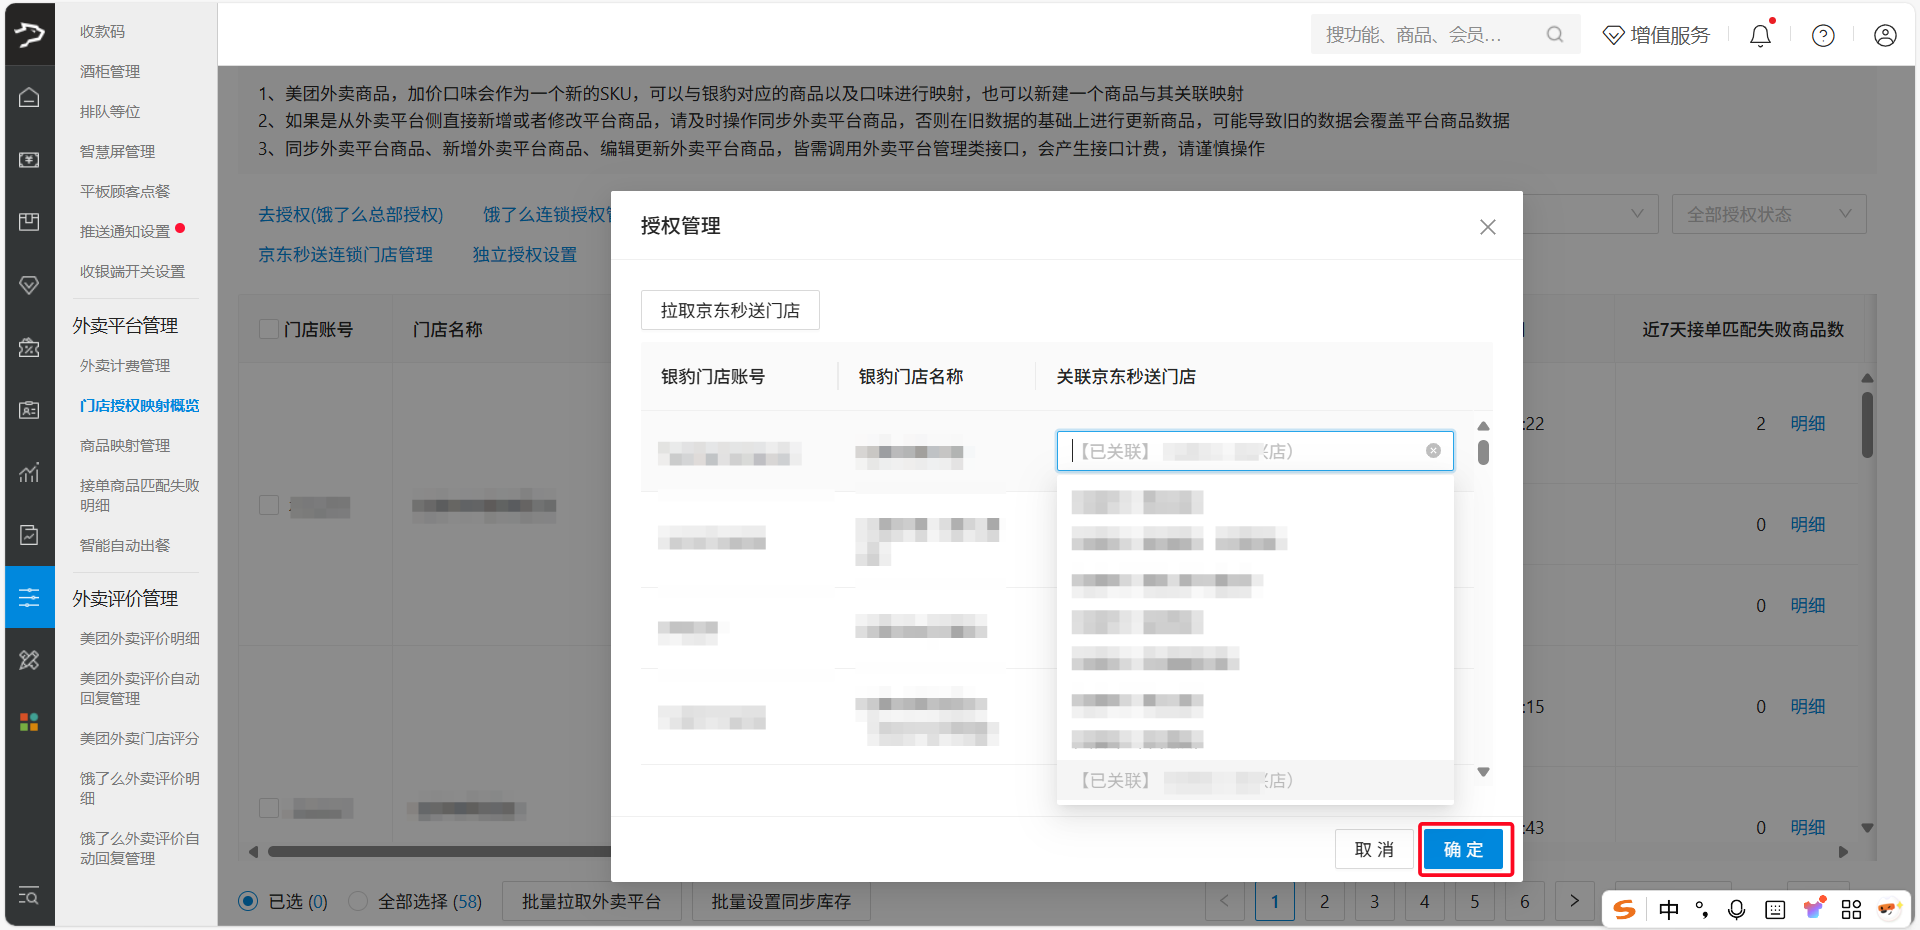Open the user account icon

tap(1885, 35)
